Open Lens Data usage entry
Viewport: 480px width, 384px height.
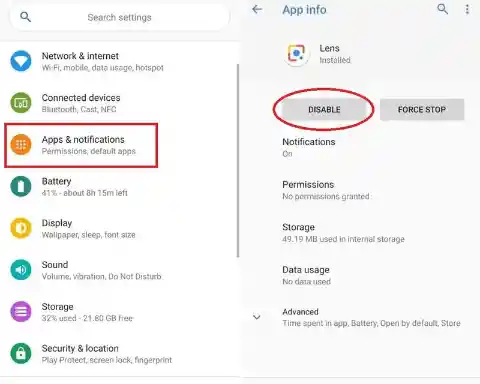tap(362, 275)
